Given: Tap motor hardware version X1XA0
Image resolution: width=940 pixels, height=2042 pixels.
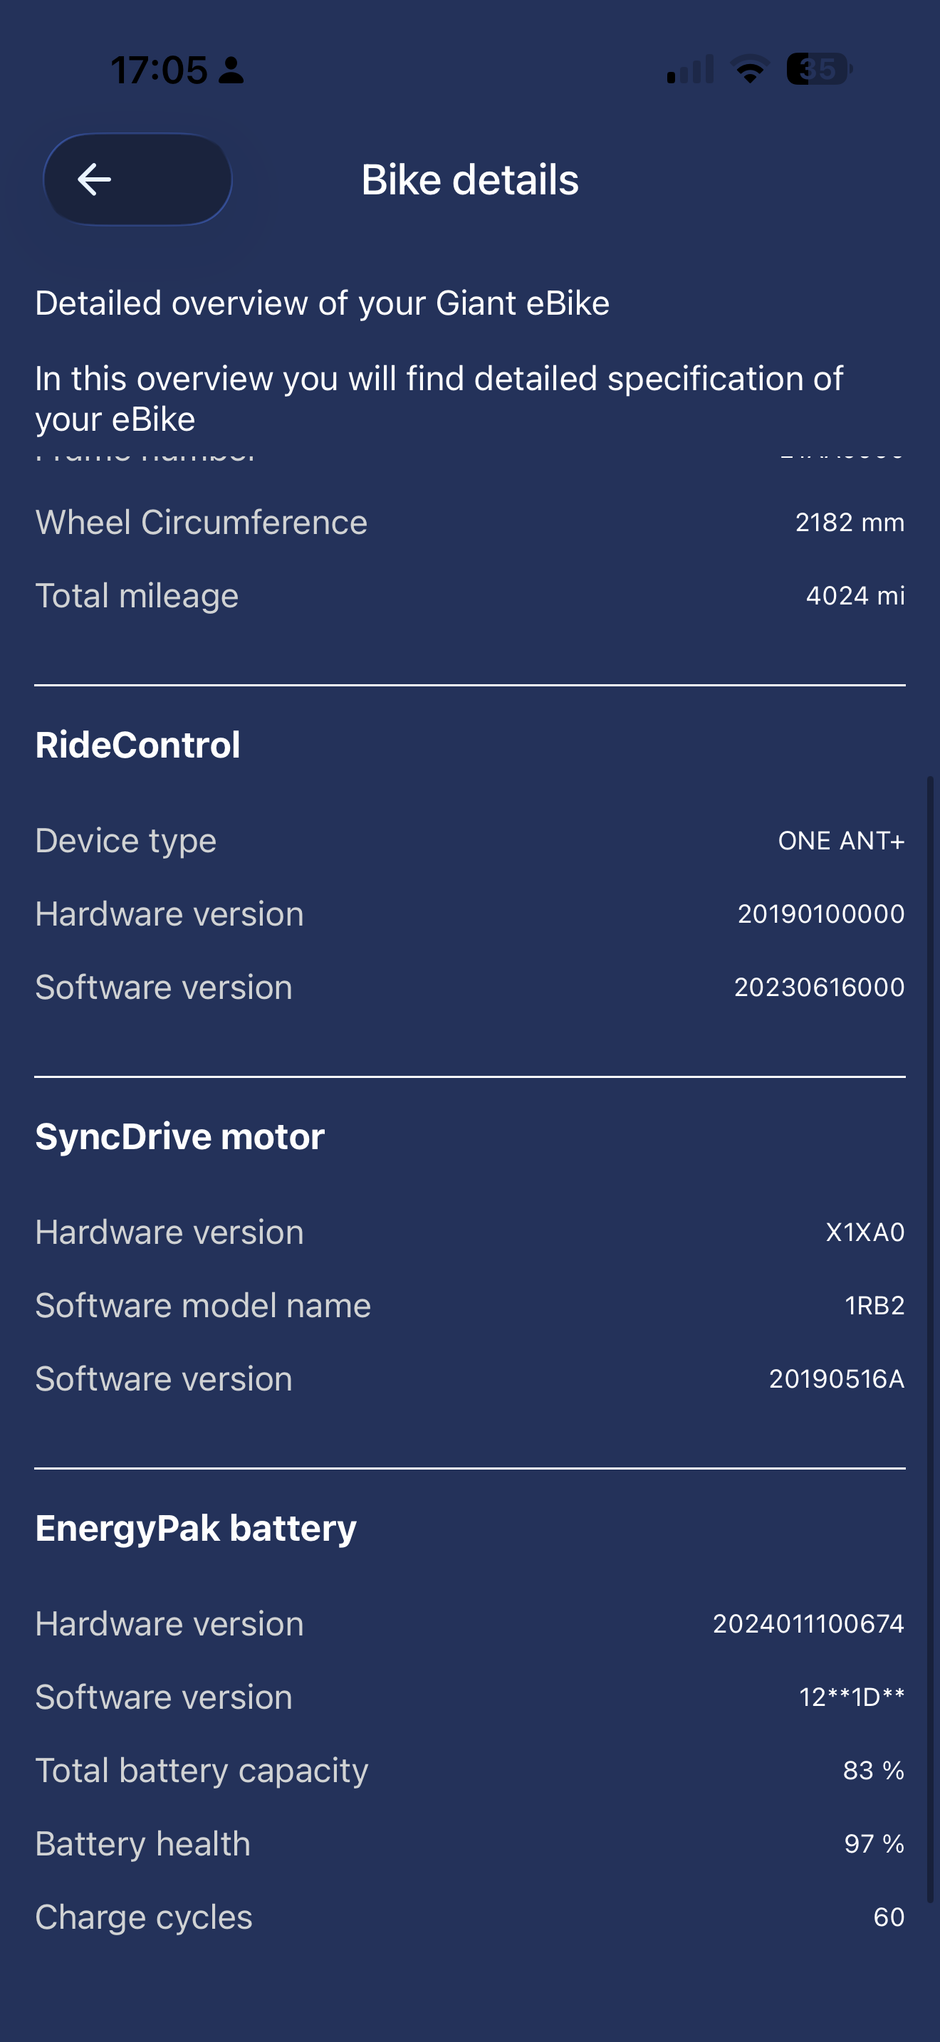Looking at the screenshot, I should pyautogui.click(x=865, y=1232).
